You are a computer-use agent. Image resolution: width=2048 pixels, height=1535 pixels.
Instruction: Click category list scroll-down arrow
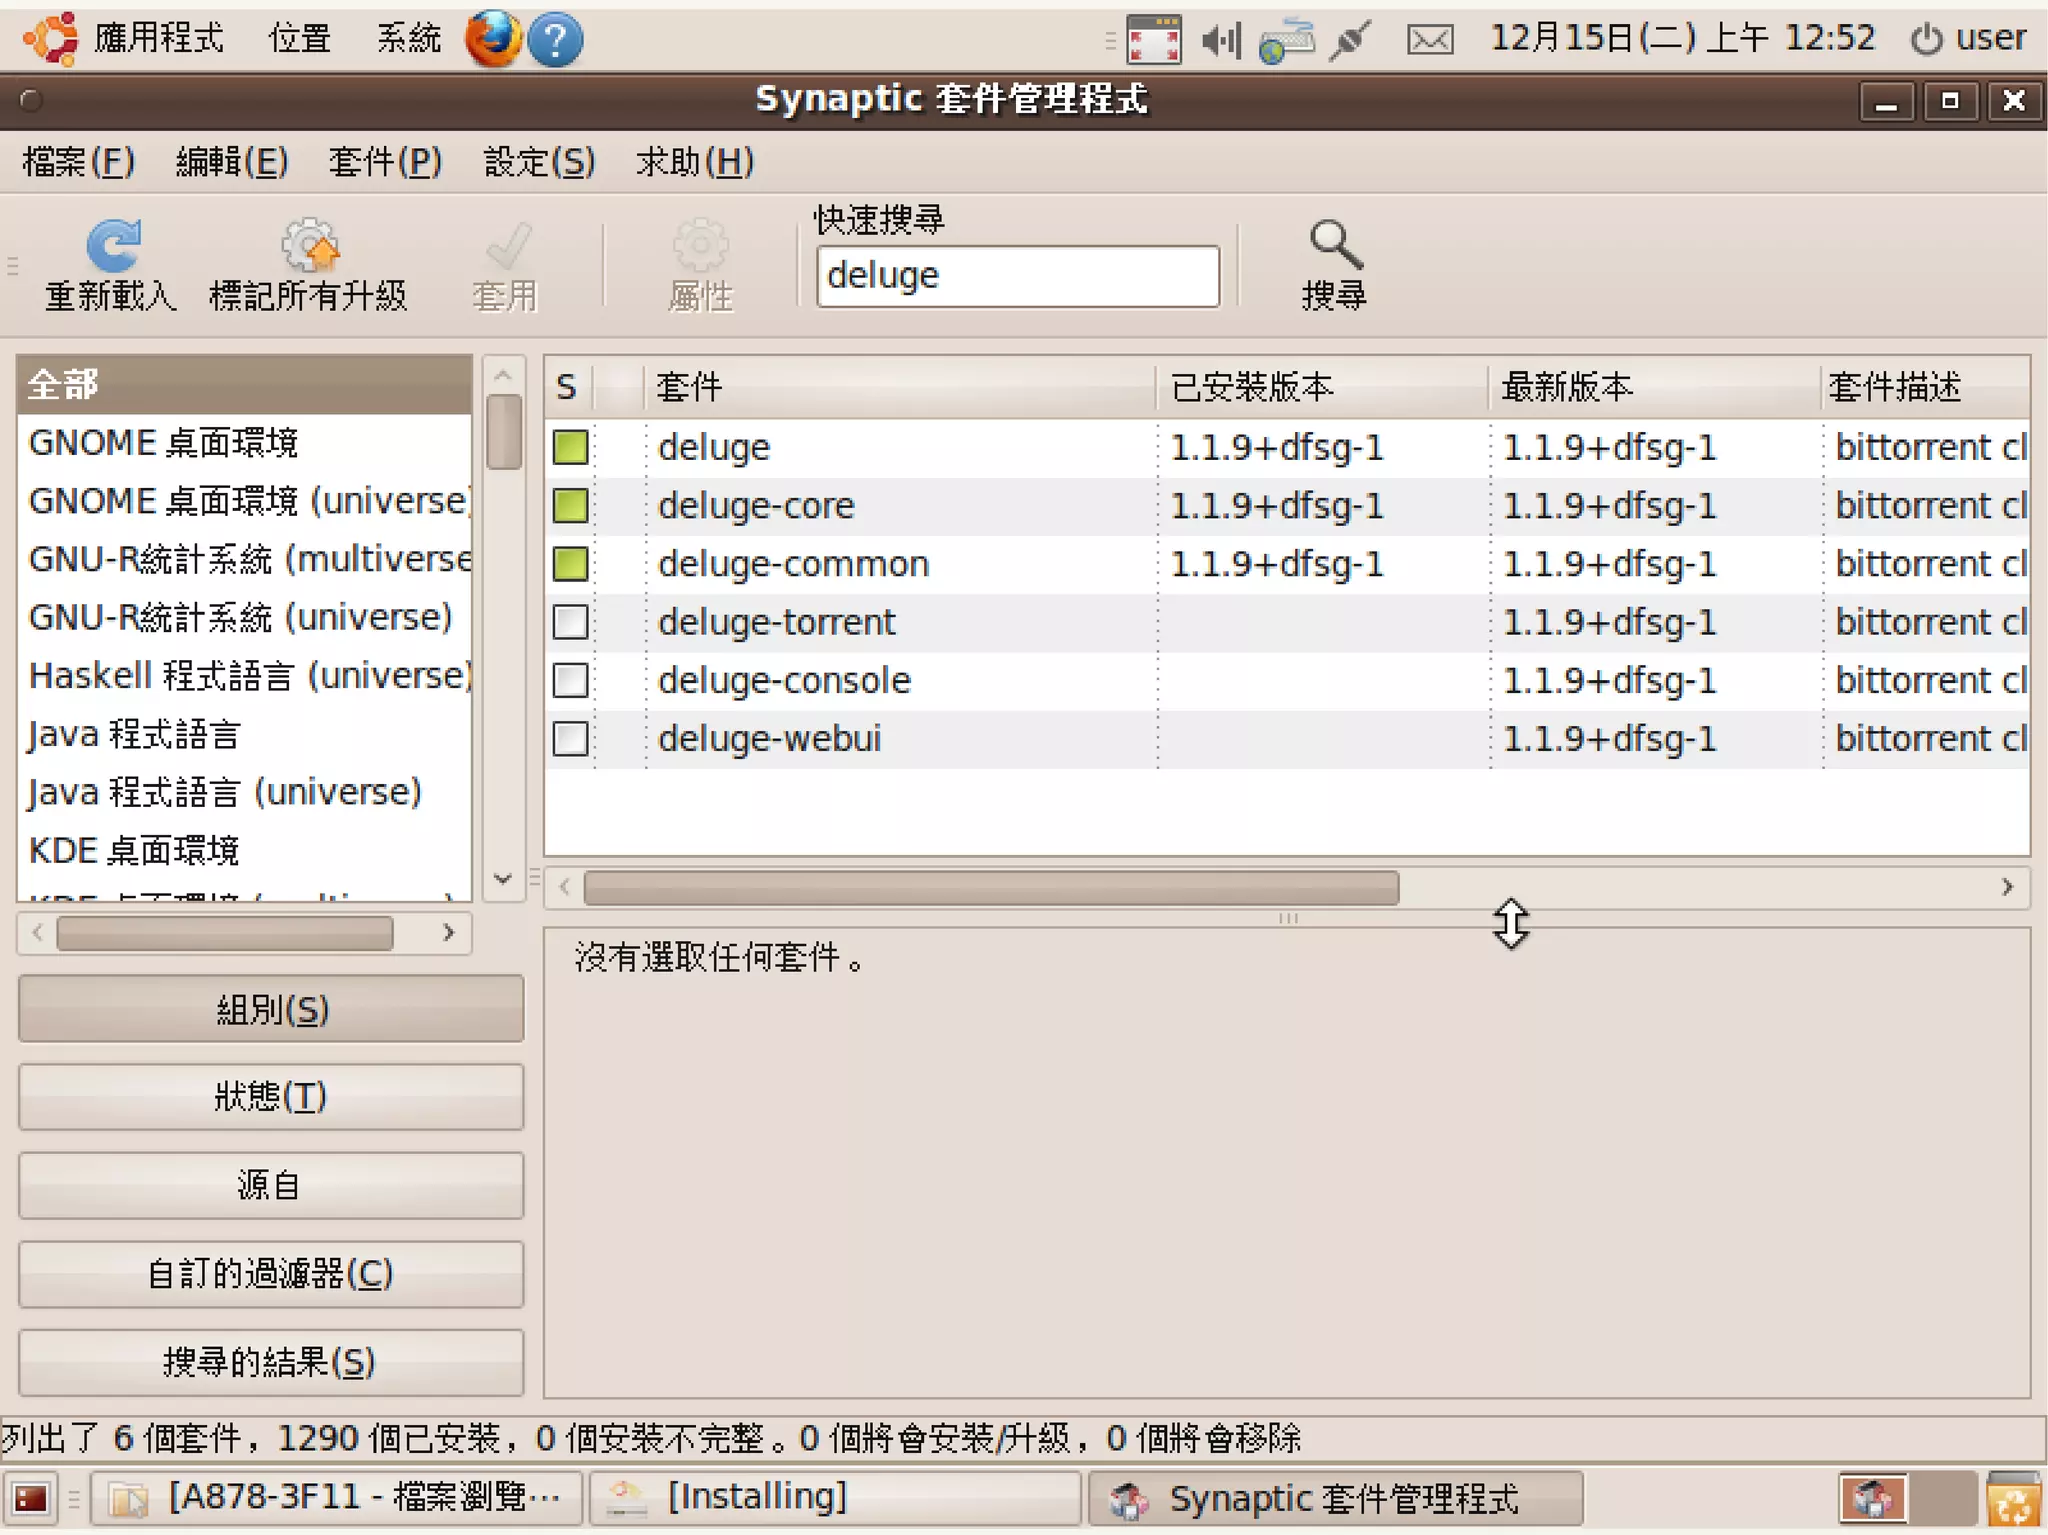point(504,879)
